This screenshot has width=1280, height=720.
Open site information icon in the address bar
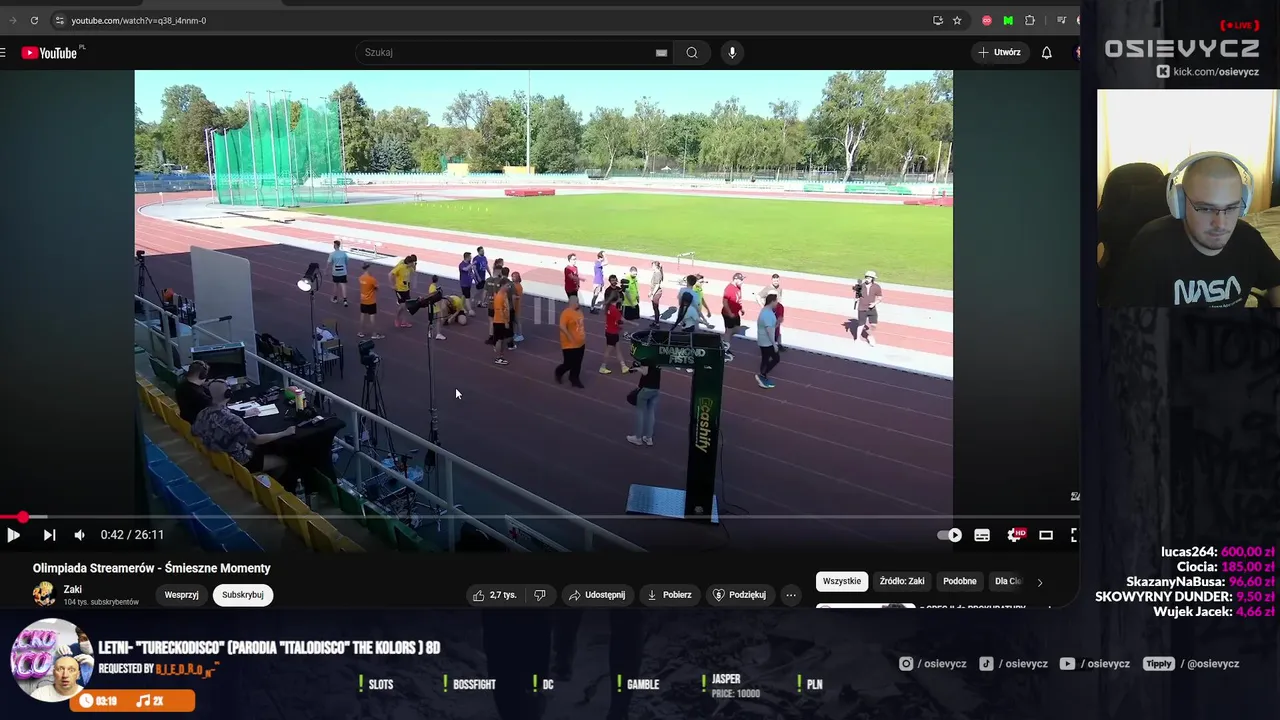point(59,20)
